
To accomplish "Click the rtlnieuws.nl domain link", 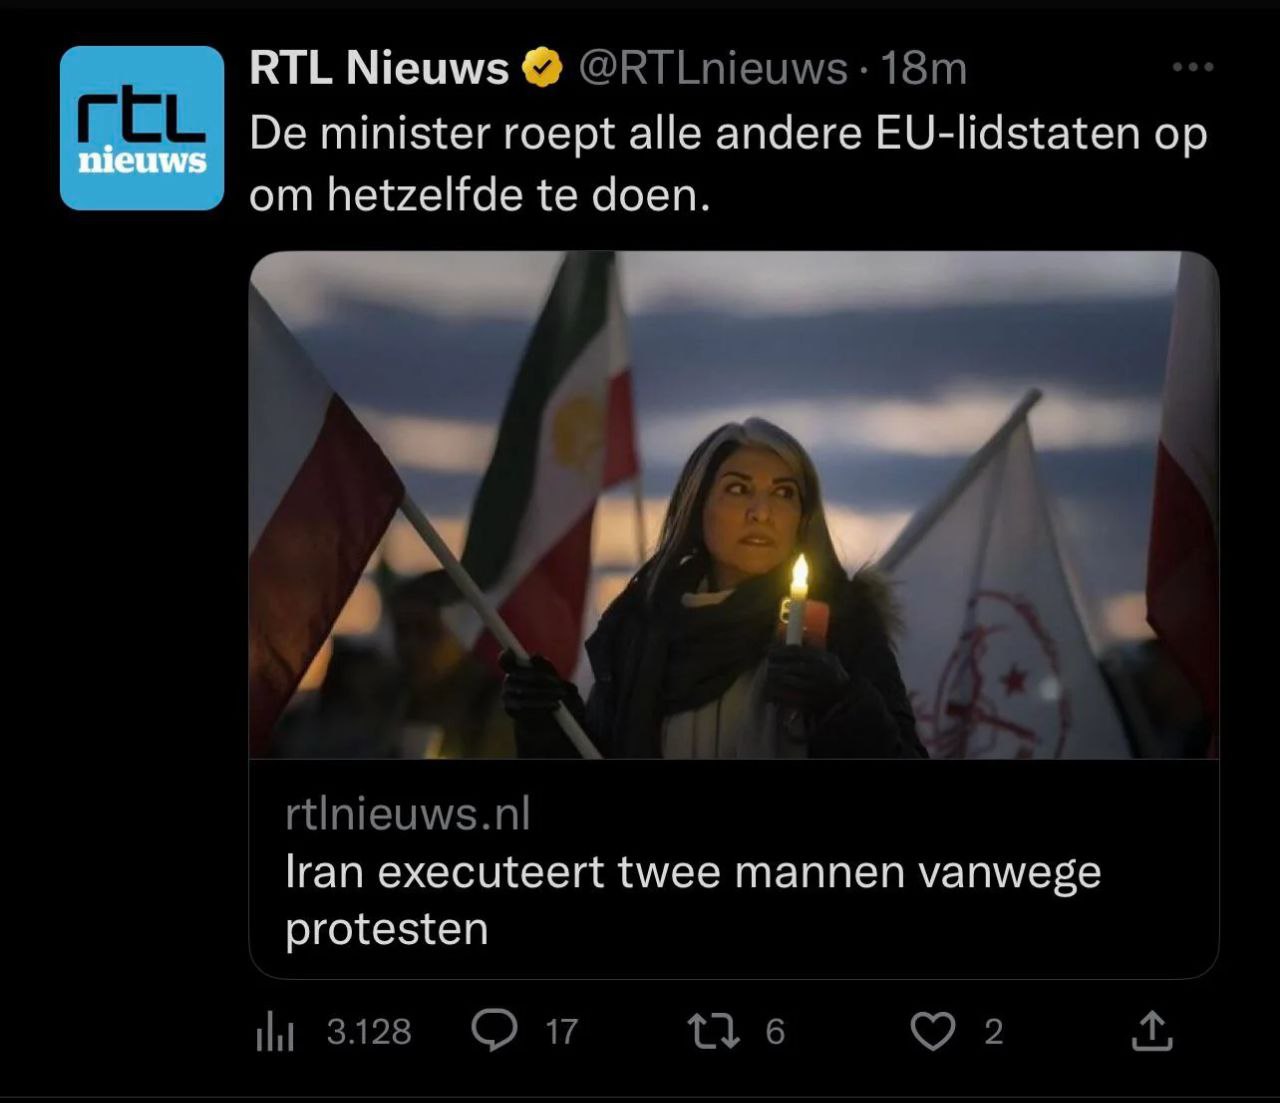I will click(408, 814).
